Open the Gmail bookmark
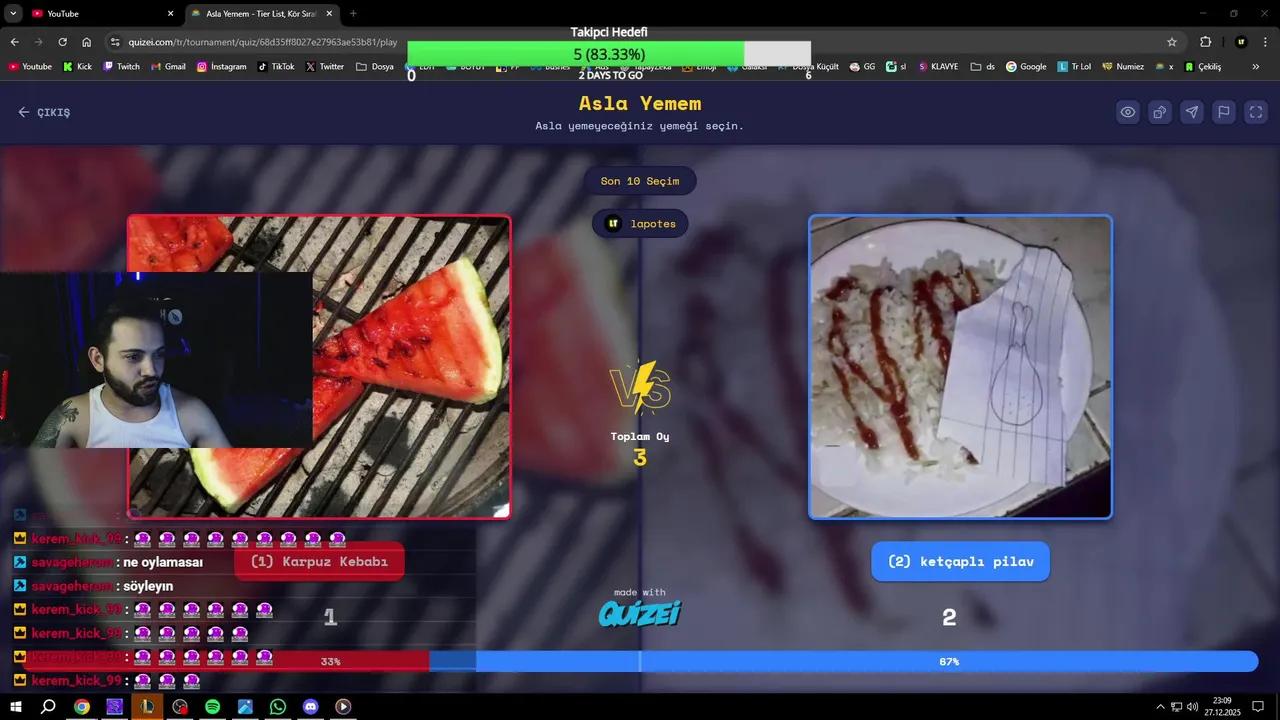Screen dimensions: 1280x720 pyautogui.click(x=168, y=67)
